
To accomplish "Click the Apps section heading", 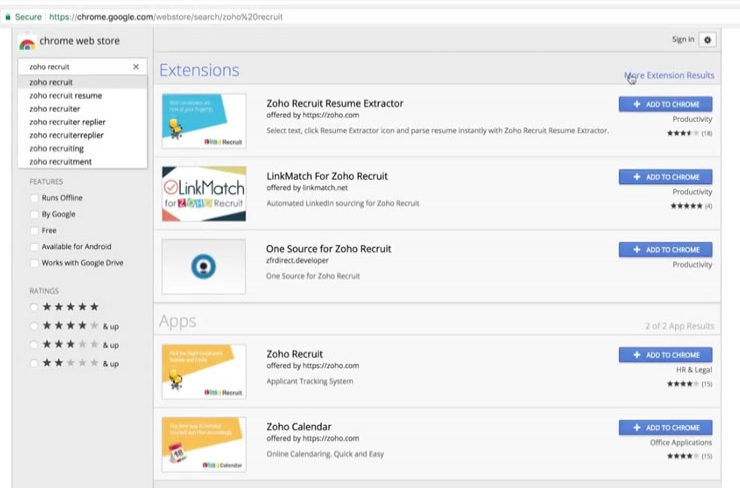I will tap(177, 321).
